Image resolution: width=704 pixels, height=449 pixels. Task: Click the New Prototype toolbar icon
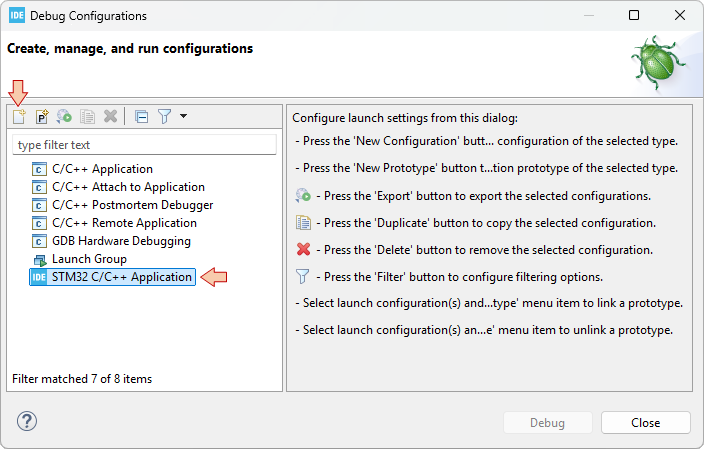[x=42, y=116]
